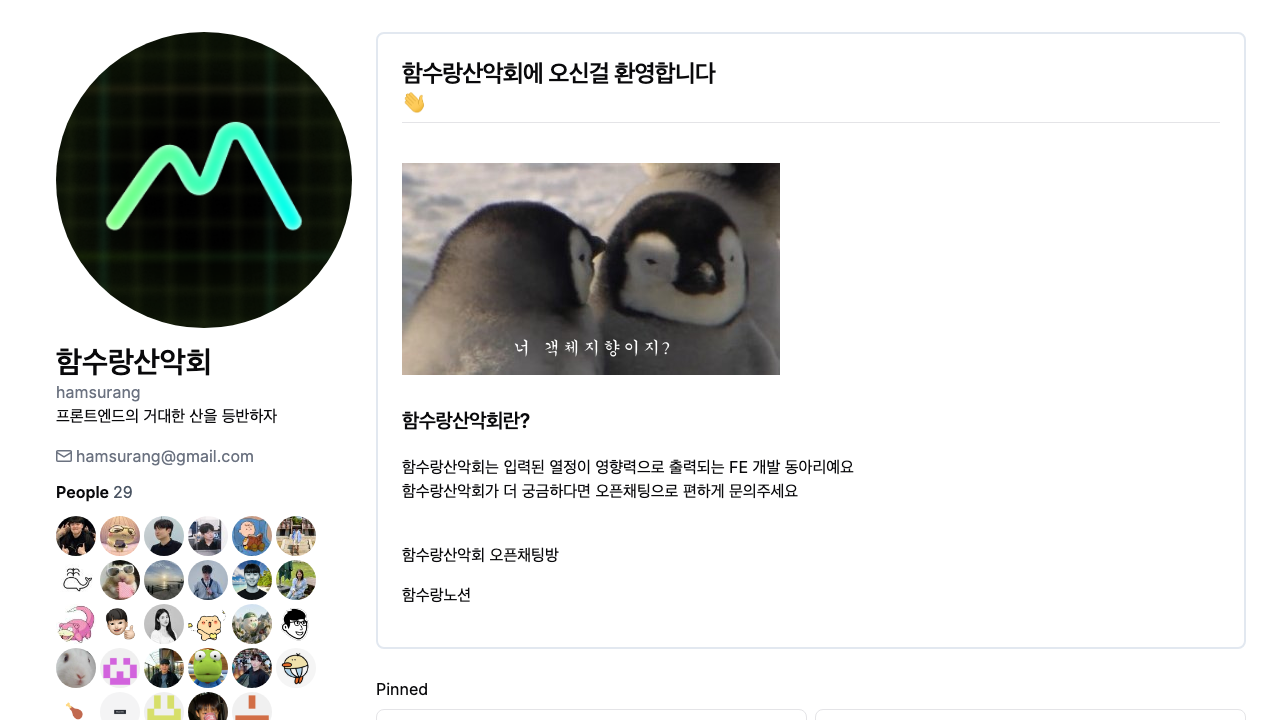Image resolution: width=1280 pixels, height=720 pixels.
Task: Open the pink Slowpoke avatar member profile
Action: point(76,624)
